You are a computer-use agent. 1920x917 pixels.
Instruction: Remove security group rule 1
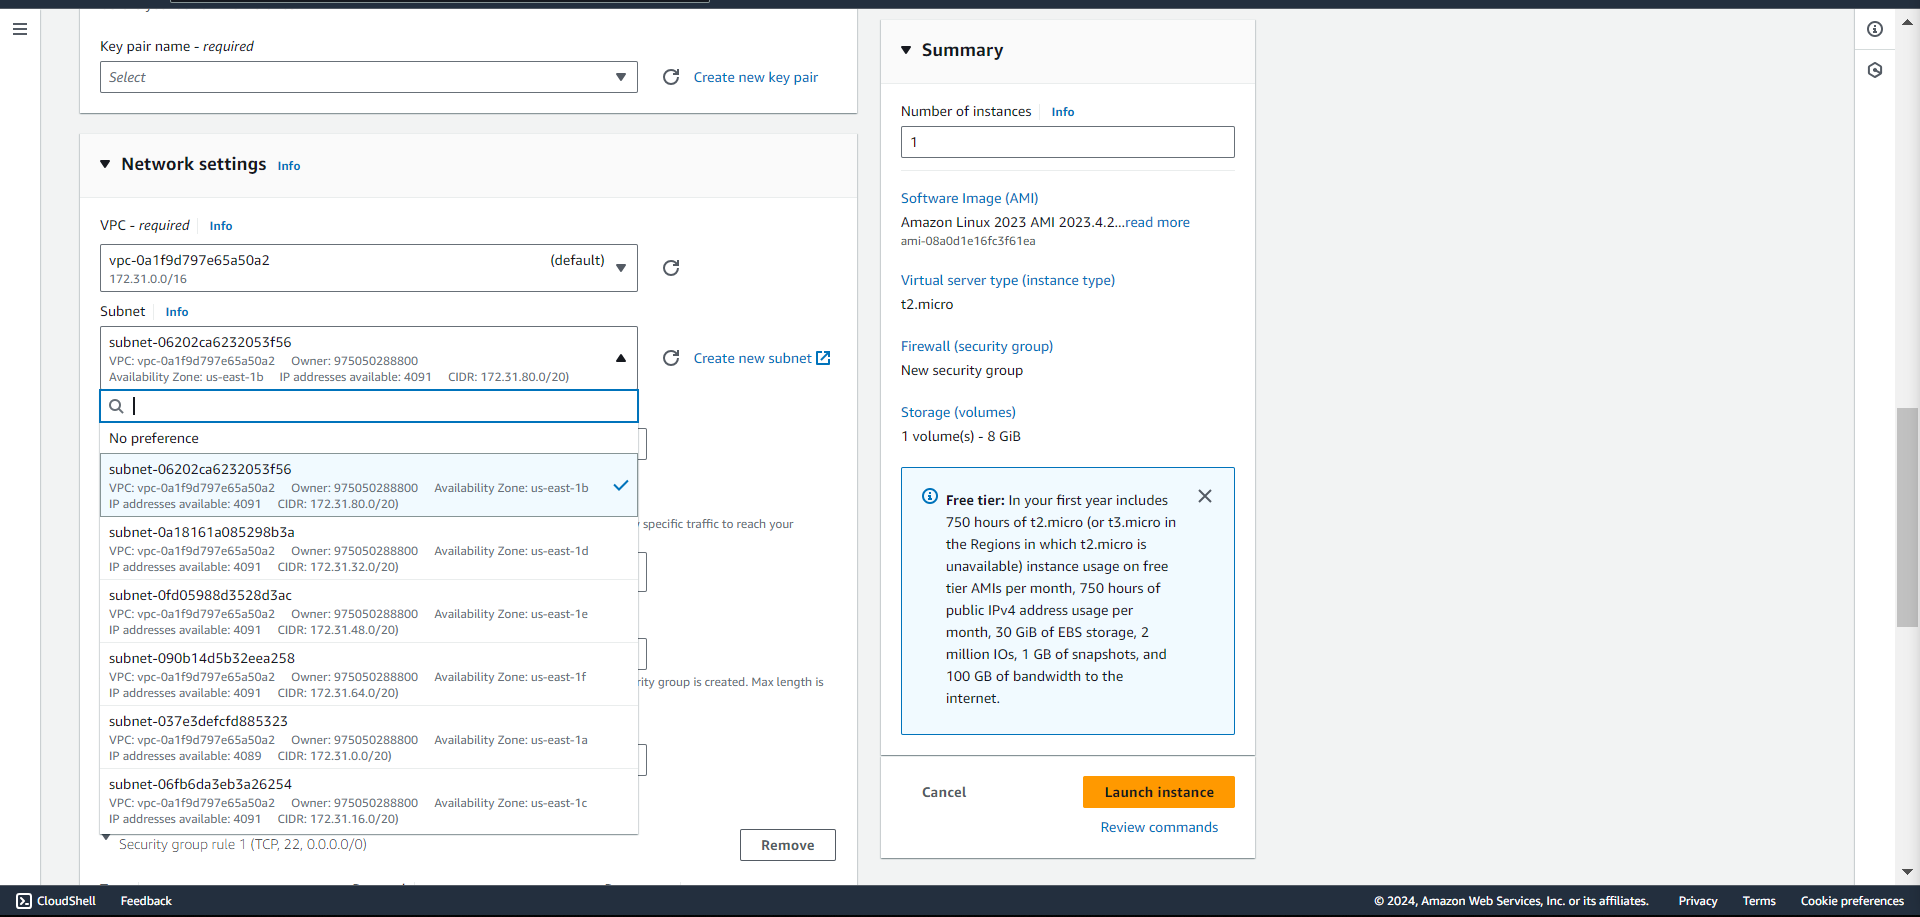787,845
